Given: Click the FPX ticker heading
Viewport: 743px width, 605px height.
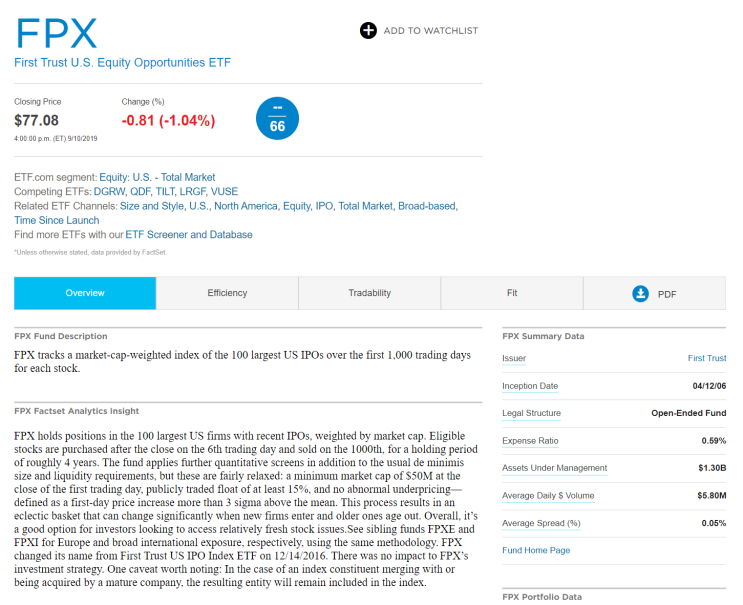Looking at the screenshot, I should click(x=56, y=34).
